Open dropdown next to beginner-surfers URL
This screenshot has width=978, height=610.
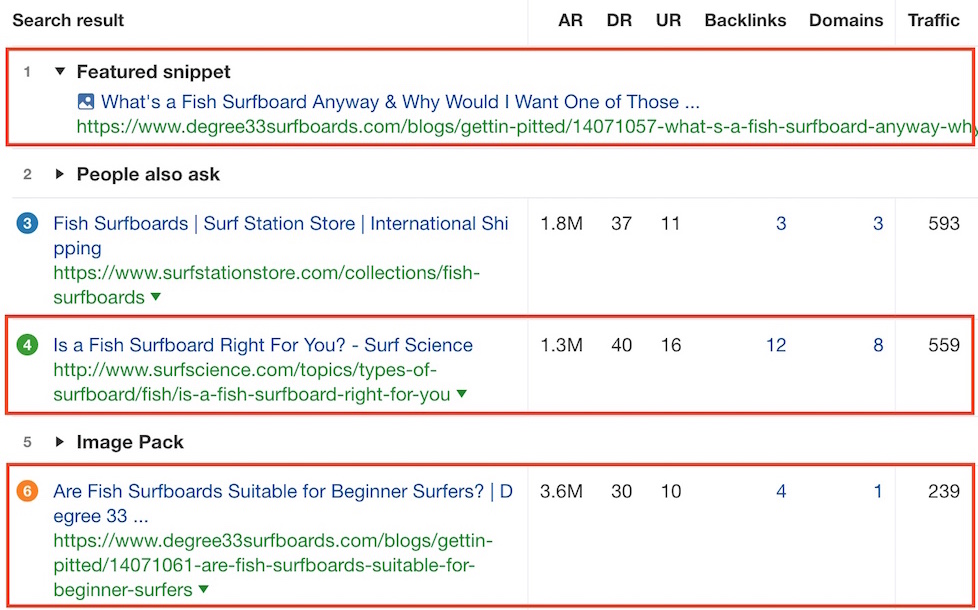[203, 589]
